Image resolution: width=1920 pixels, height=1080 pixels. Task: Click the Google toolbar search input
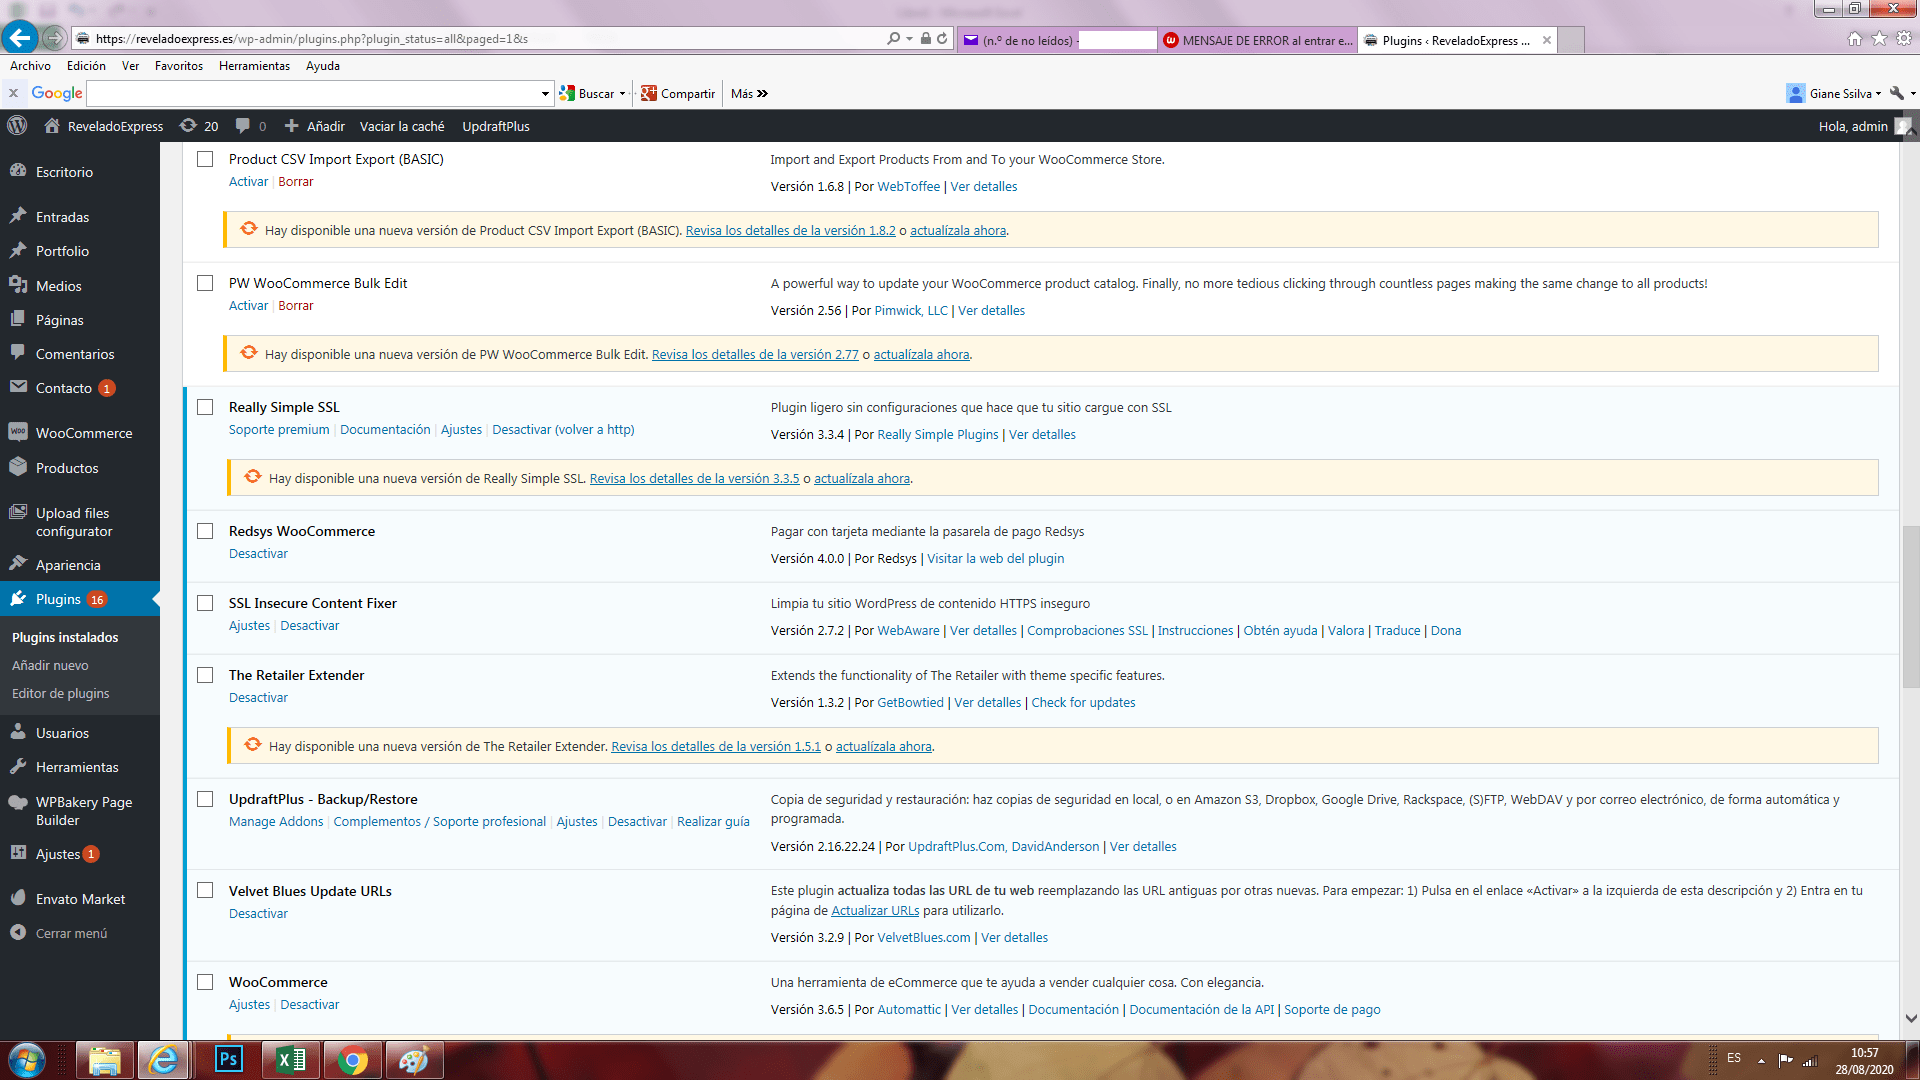(313, 94)
